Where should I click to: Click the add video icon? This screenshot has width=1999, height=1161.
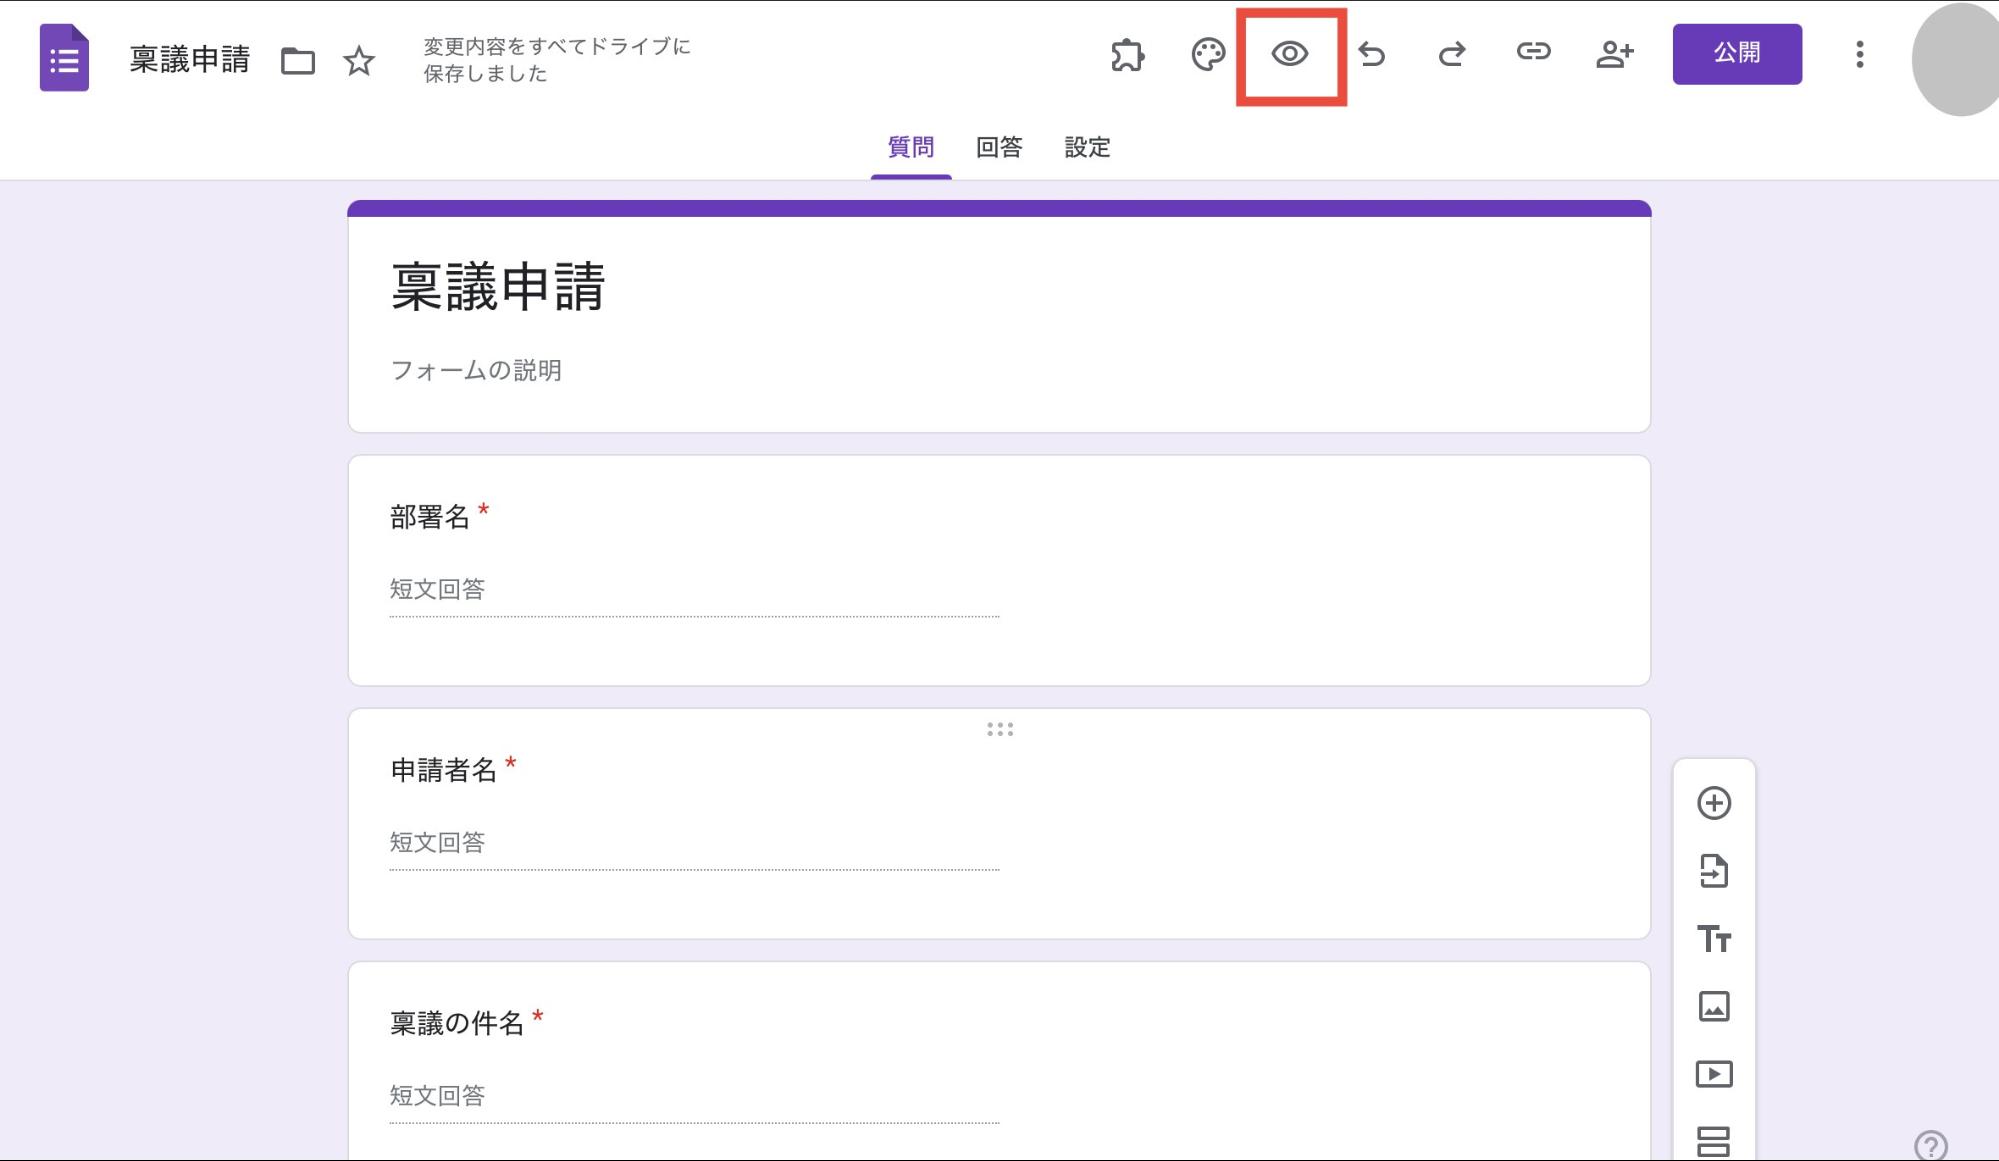pyautogui.click(x=1714, y=1075)
